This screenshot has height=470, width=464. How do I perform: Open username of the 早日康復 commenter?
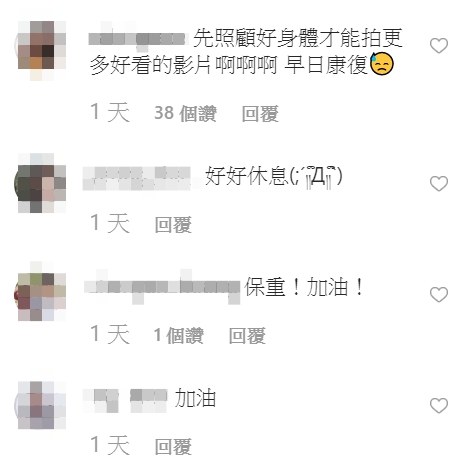137,39
